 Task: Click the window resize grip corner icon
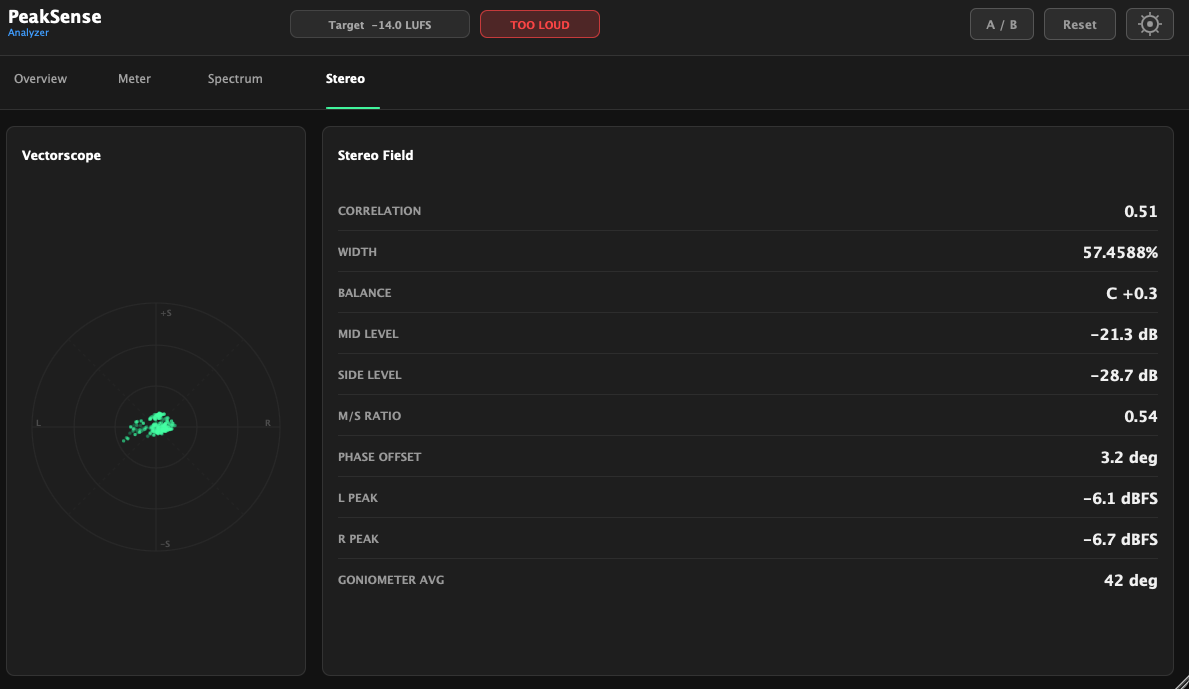coord(1181,681)
